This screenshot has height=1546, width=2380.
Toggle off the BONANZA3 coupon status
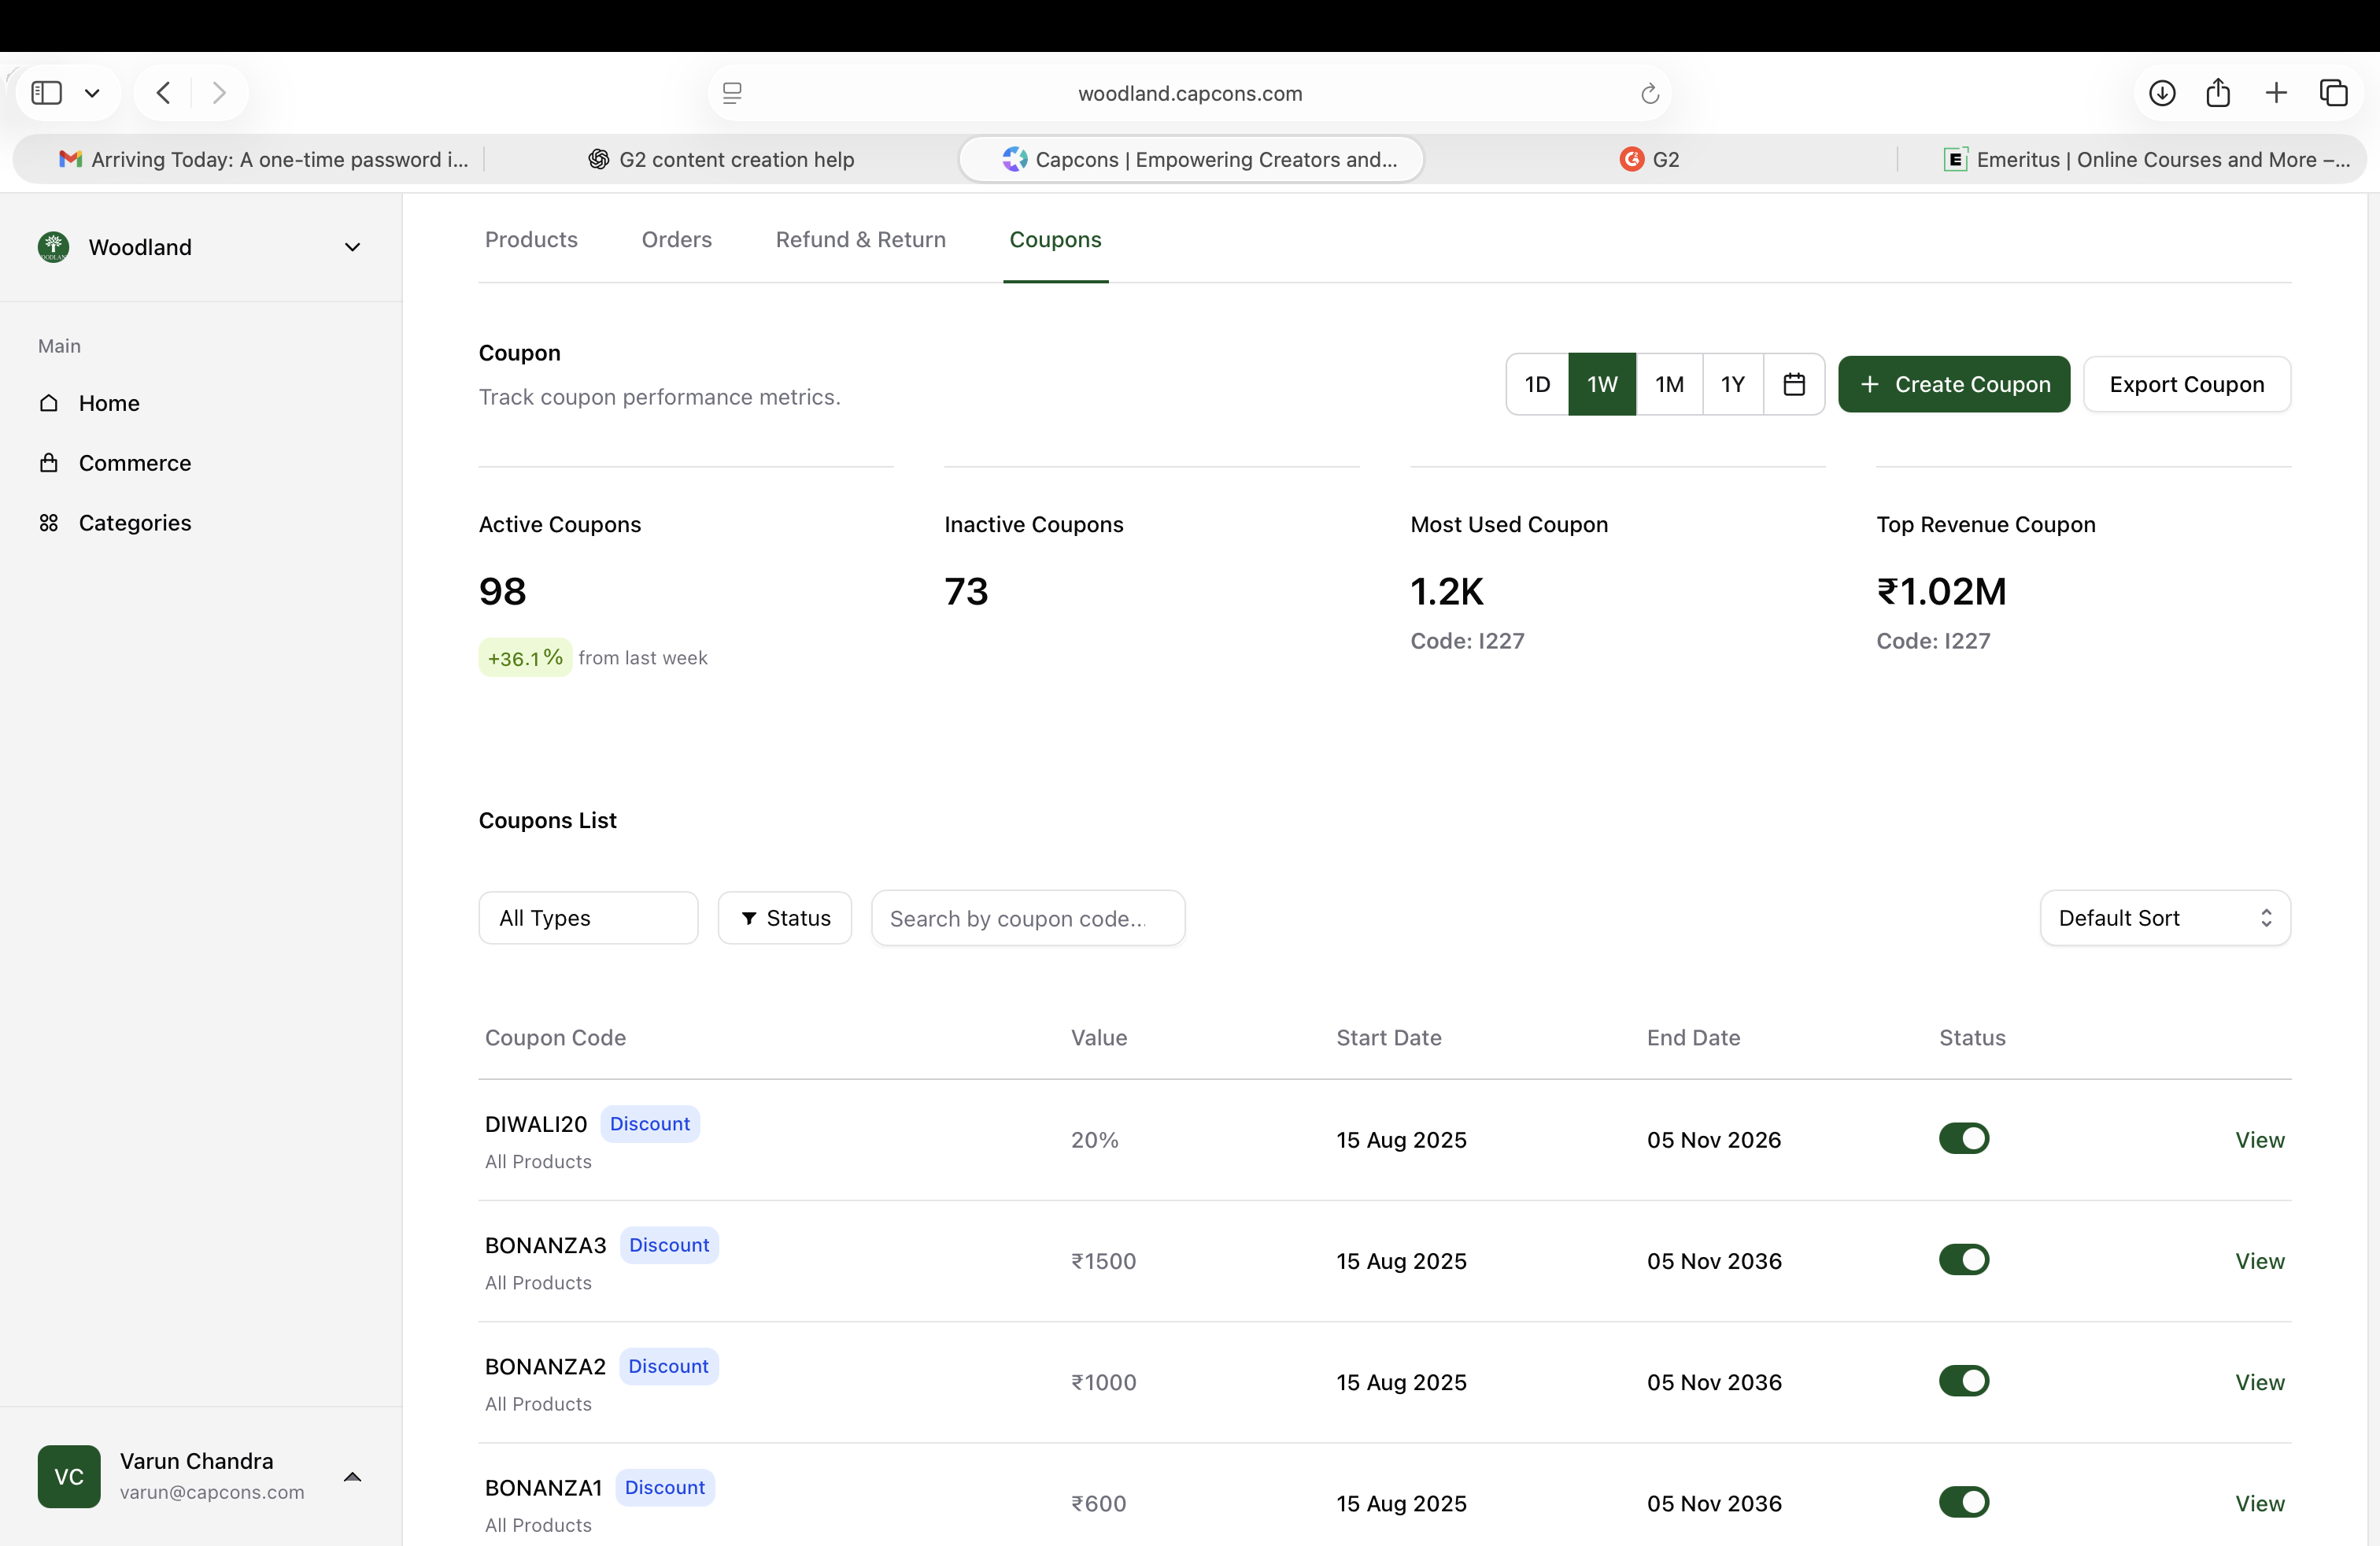[x=1963, y=1259]
